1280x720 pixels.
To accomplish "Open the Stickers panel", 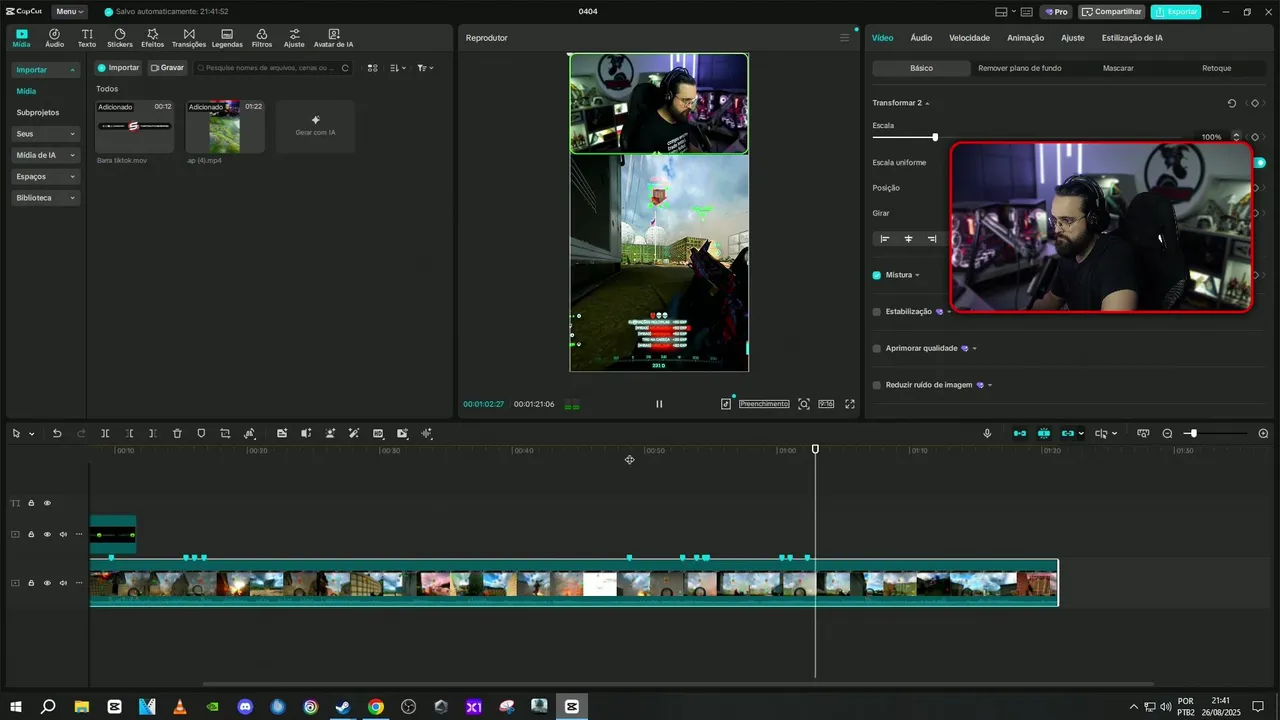I will 119,38.
